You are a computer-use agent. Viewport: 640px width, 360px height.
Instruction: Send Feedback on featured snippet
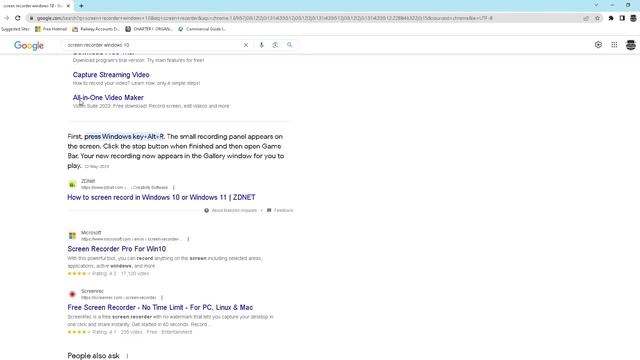click(280, 210)
